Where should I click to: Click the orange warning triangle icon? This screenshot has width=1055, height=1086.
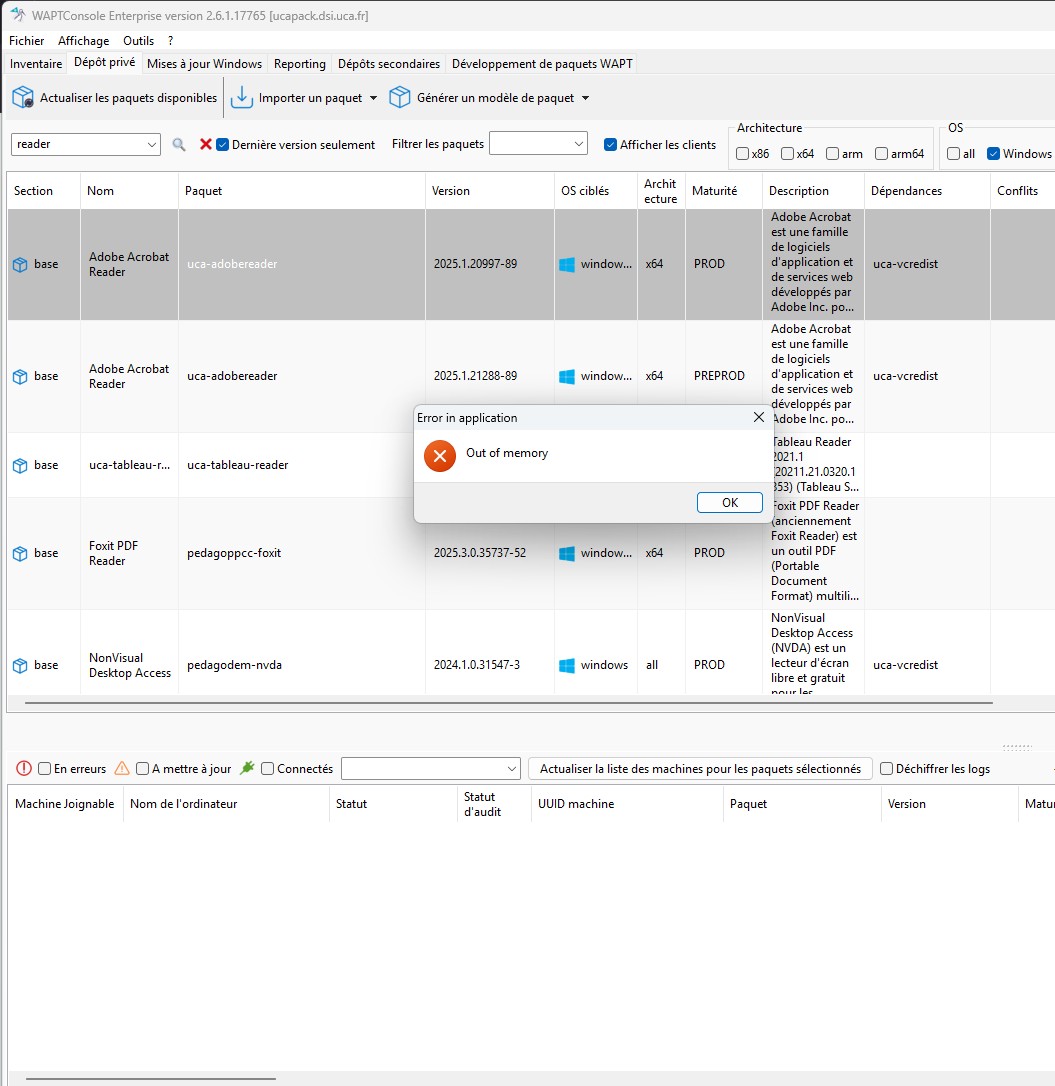coord(122,768)
